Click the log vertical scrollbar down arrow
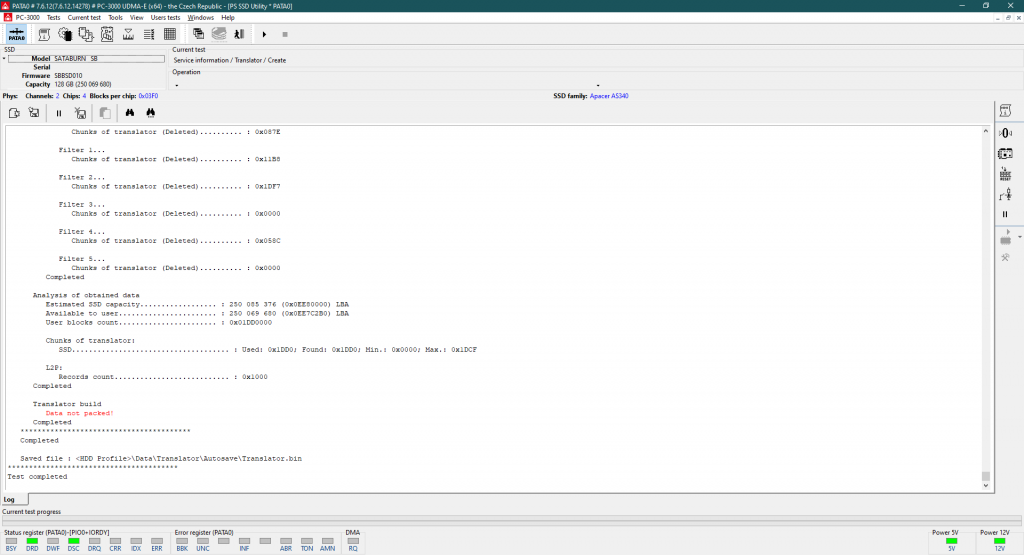 985,486
